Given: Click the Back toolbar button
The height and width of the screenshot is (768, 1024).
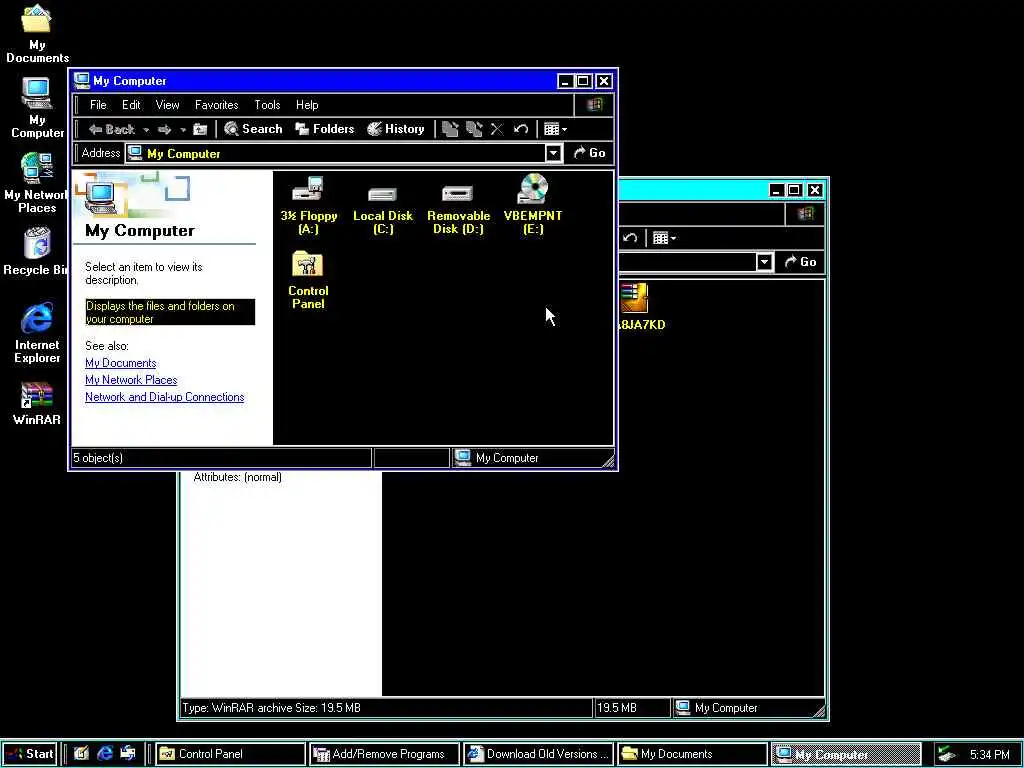Looking at the screenshot, I should coord(112,129).
